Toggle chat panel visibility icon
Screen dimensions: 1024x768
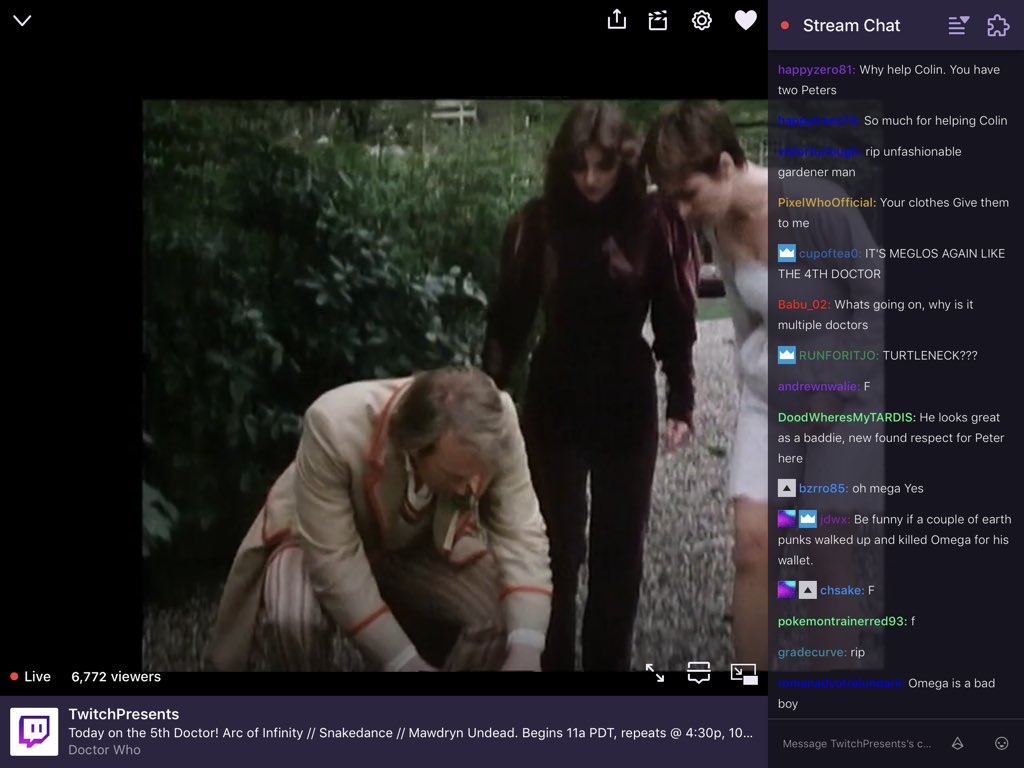(699, 673)
